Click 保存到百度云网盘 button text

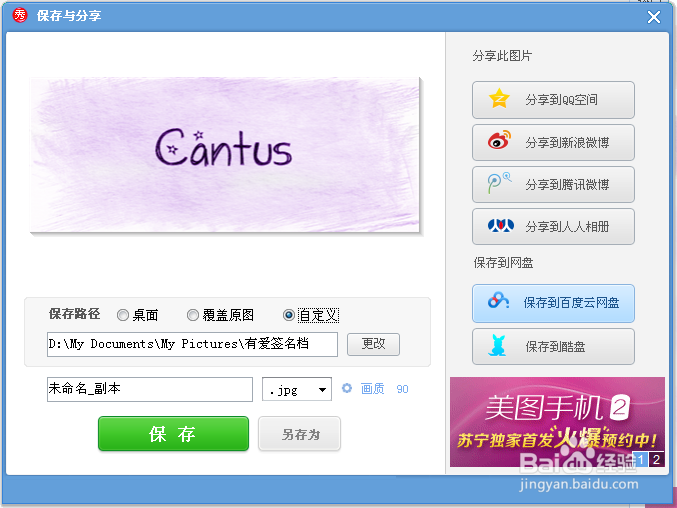(x=571, y=303)
